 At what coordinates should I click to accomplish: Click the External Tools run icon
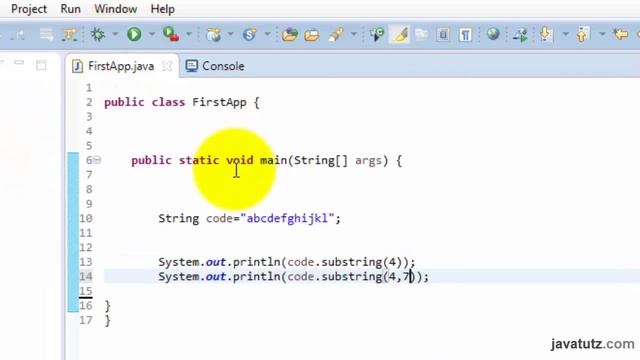coord(171,34)
